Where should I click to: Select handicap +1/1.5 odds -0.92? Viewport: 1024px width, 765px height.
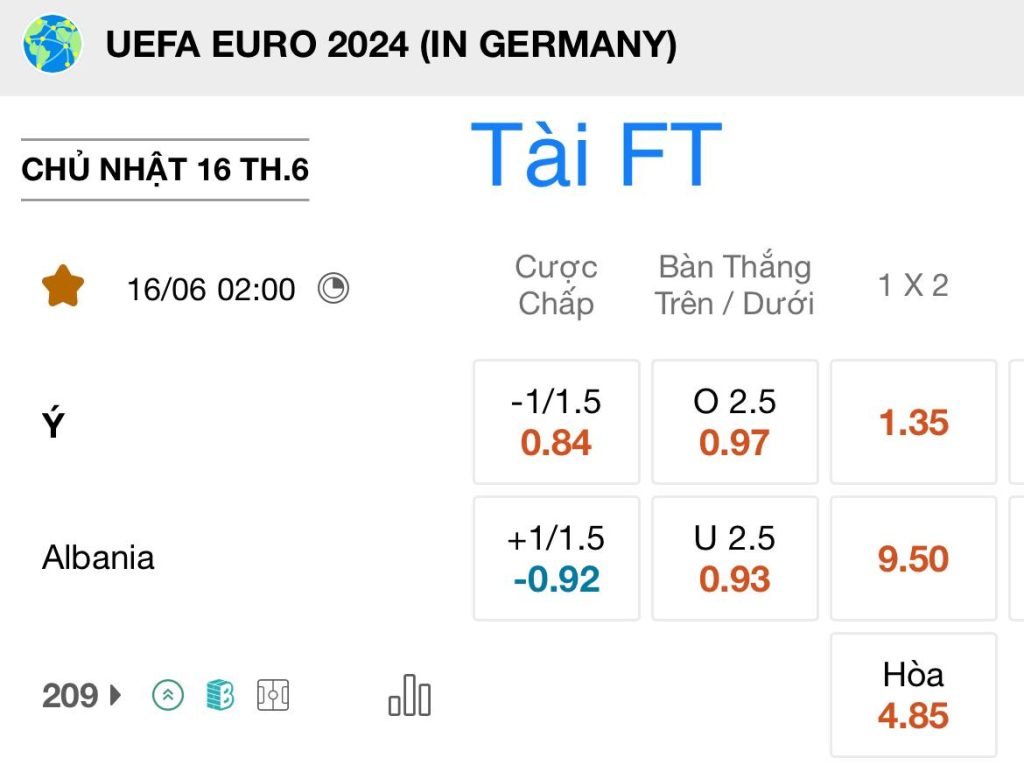556,559
